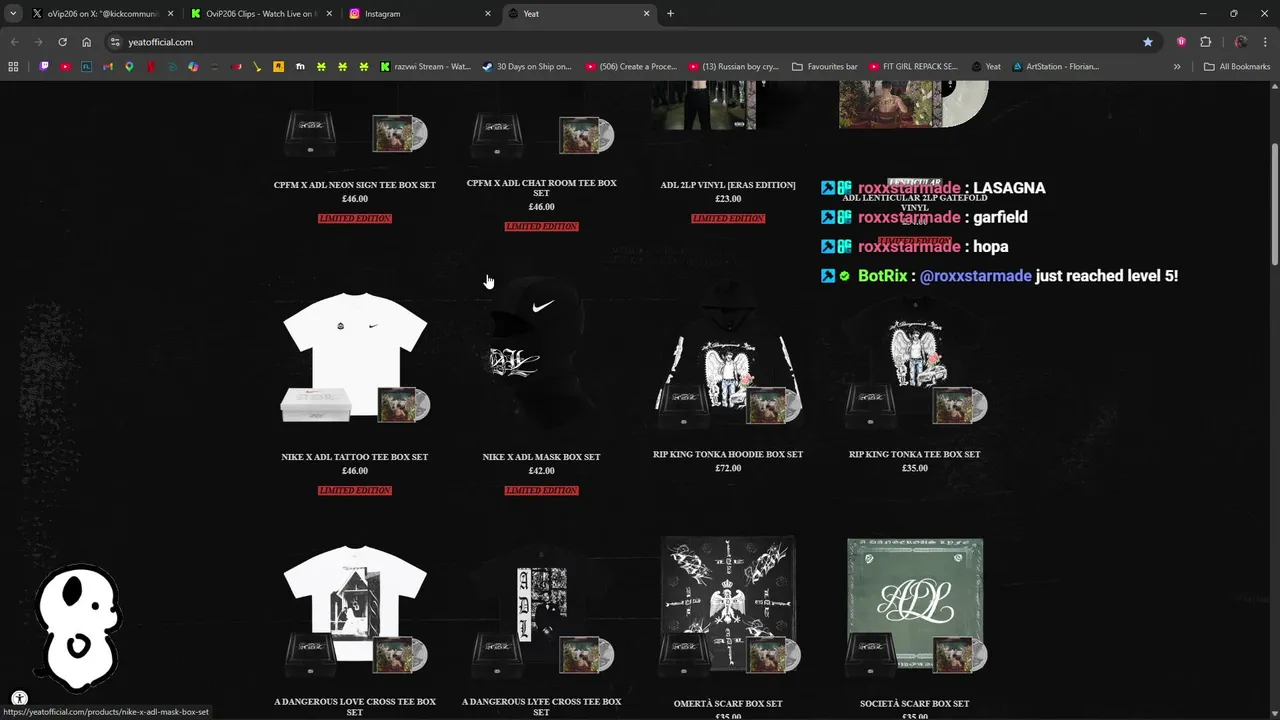Open the FL Studio bookmark icon
This screenshot has width=1280, height=720.
pyautogui.click(x=86, y=67)
